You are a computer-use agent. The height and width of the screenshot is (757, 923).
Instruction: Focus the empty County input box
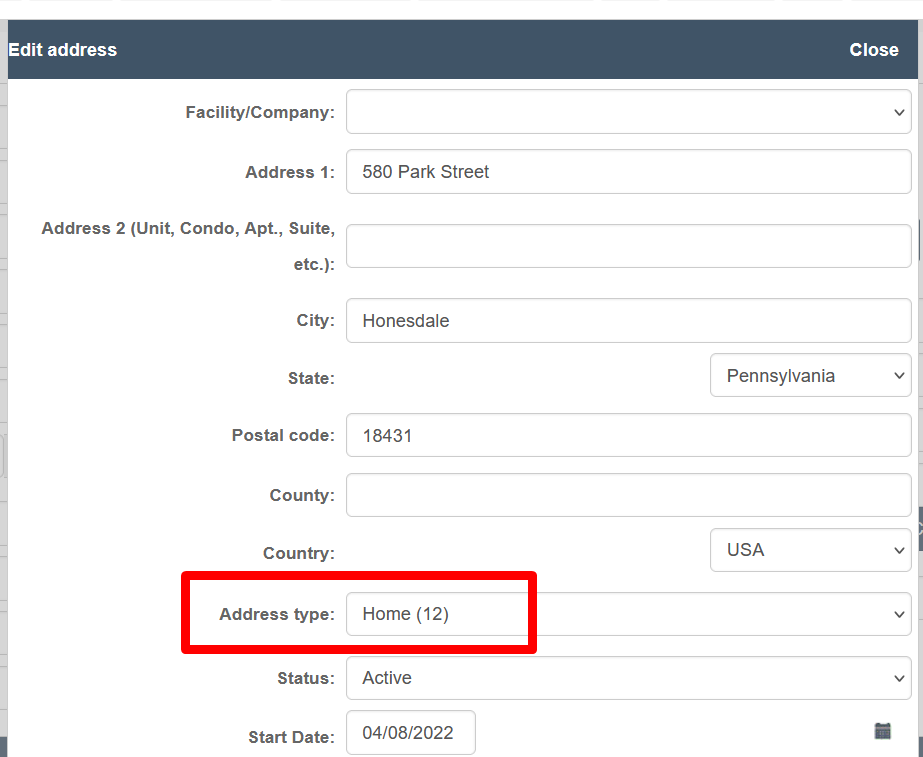pos(629,495)
